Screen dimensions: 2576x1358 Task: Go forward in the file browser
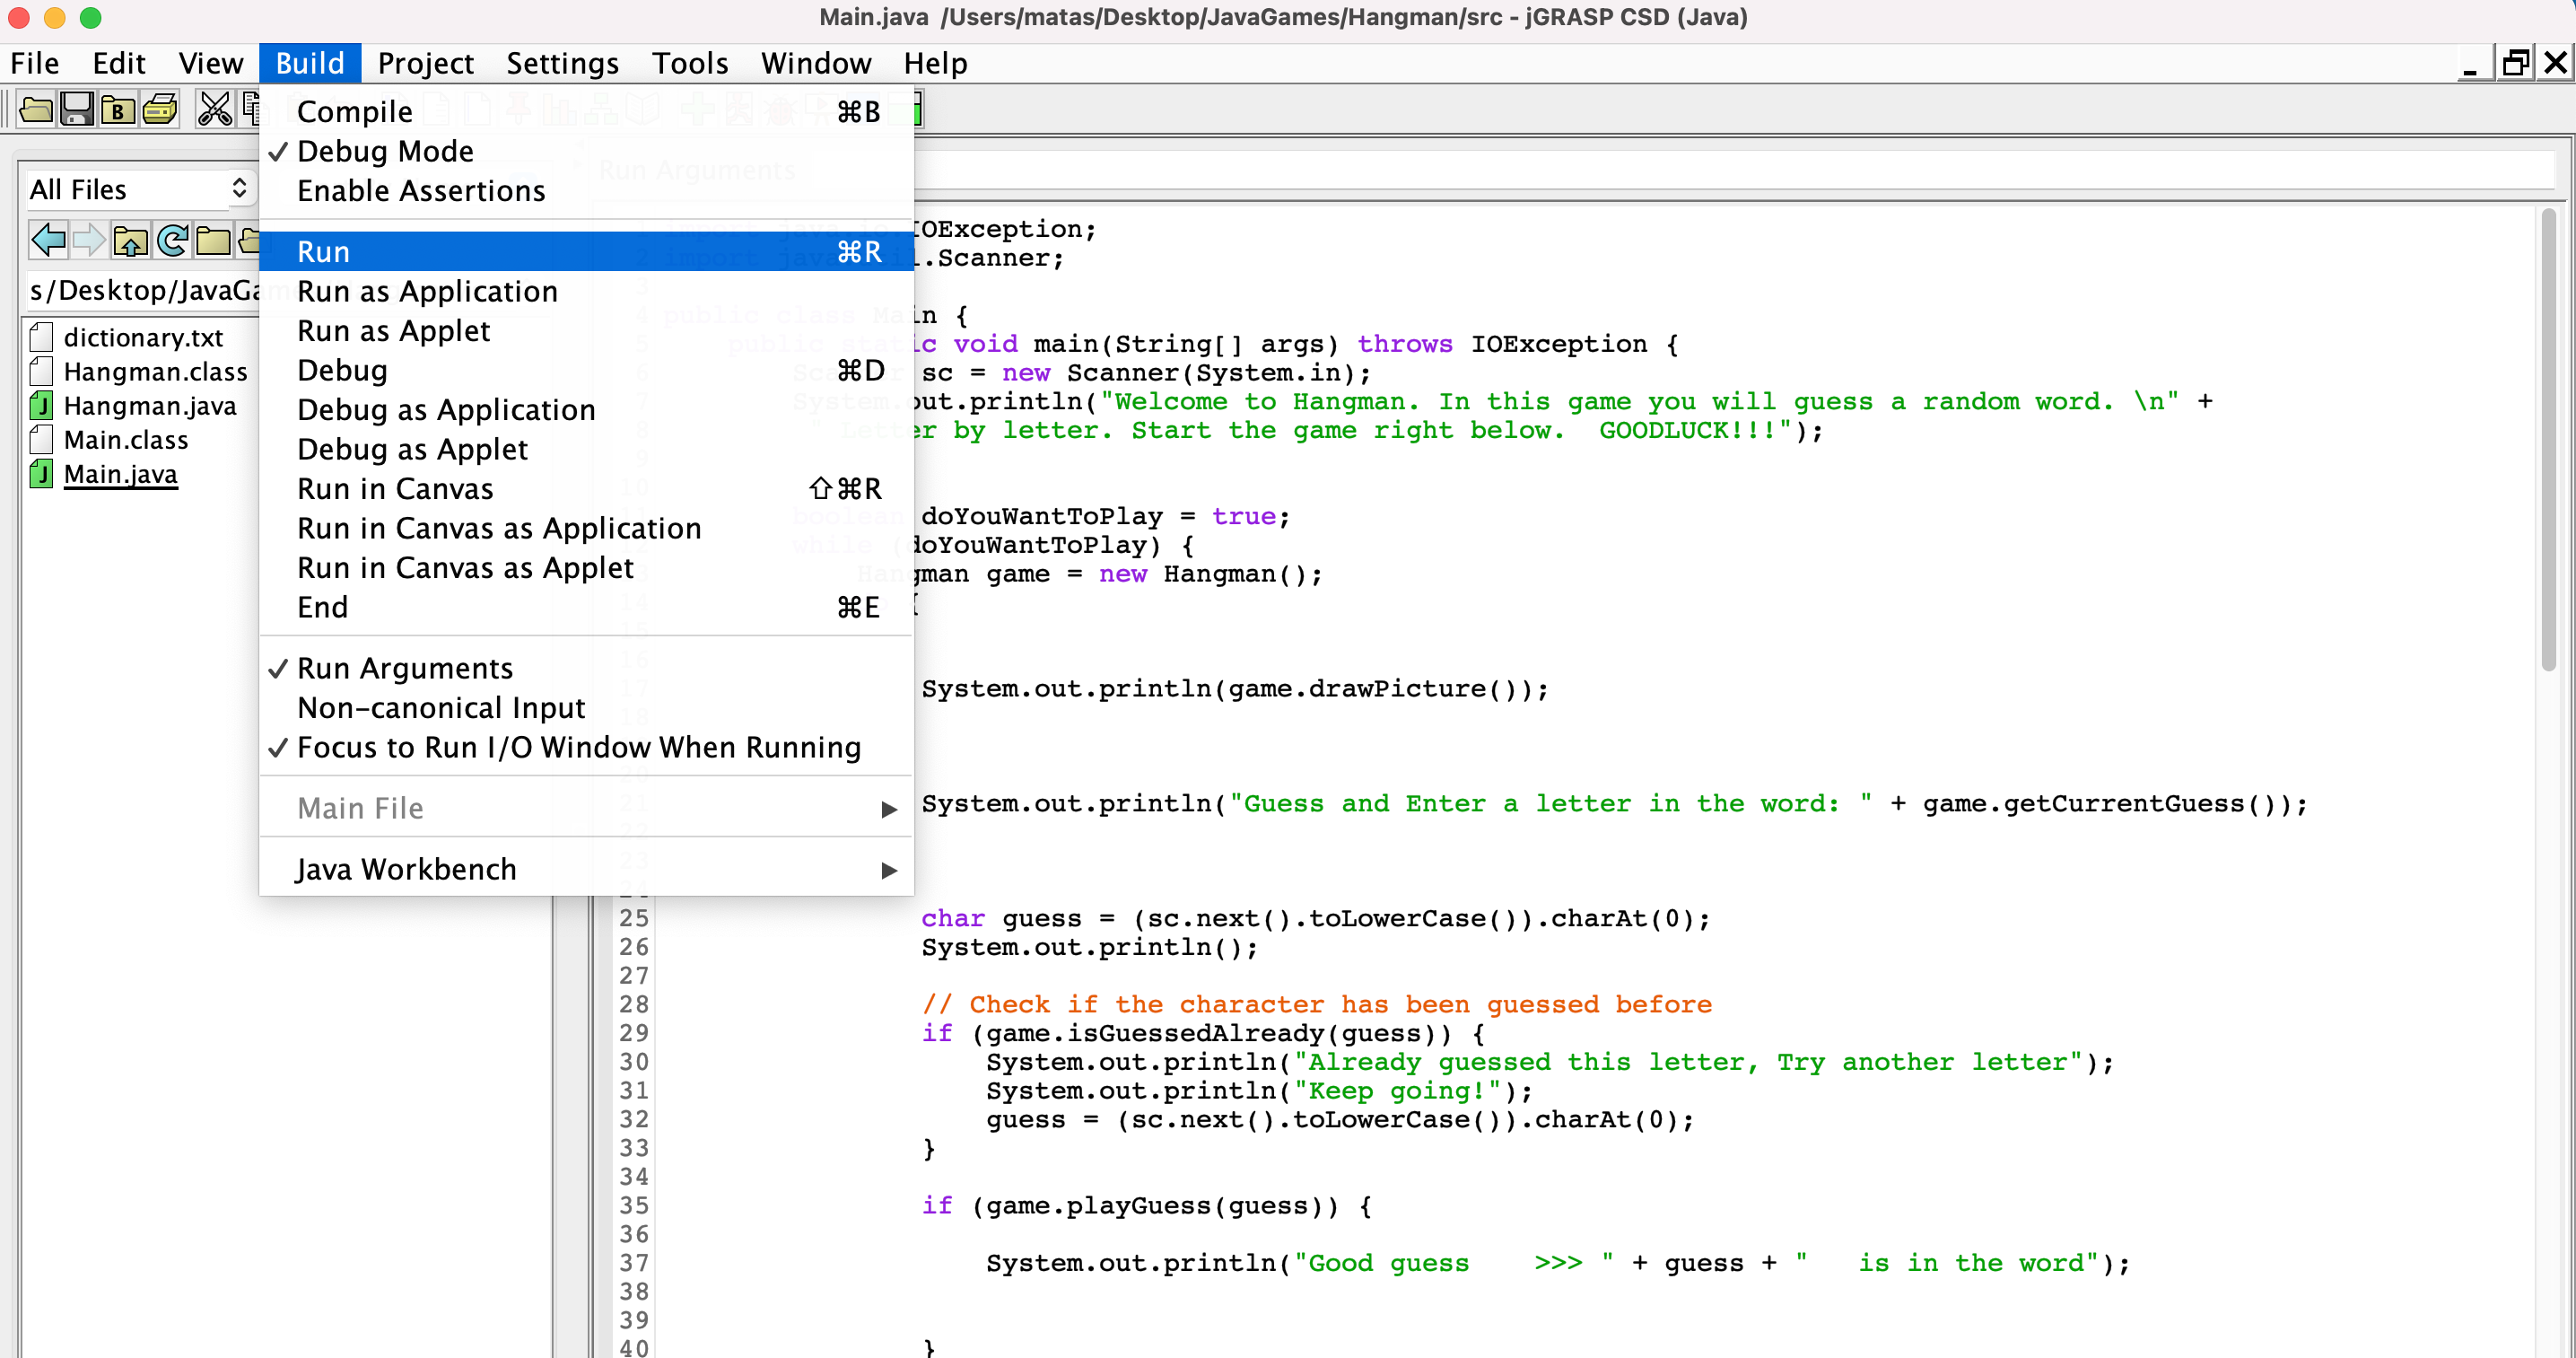click(x=90, y=240)
